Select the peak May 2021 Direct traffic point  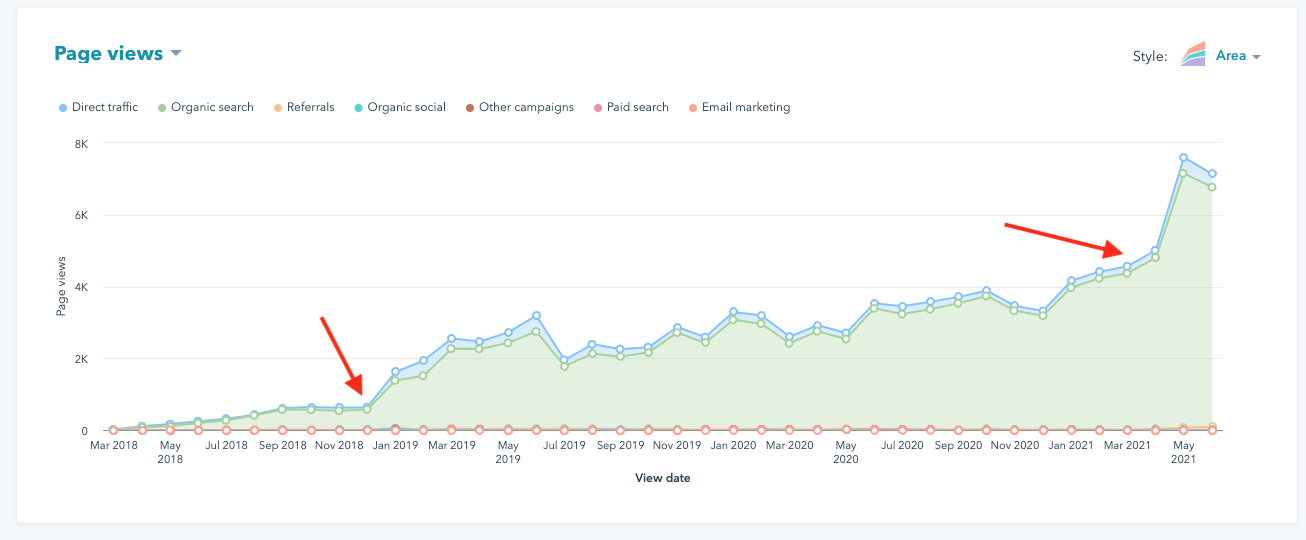tap(1183, 158)
